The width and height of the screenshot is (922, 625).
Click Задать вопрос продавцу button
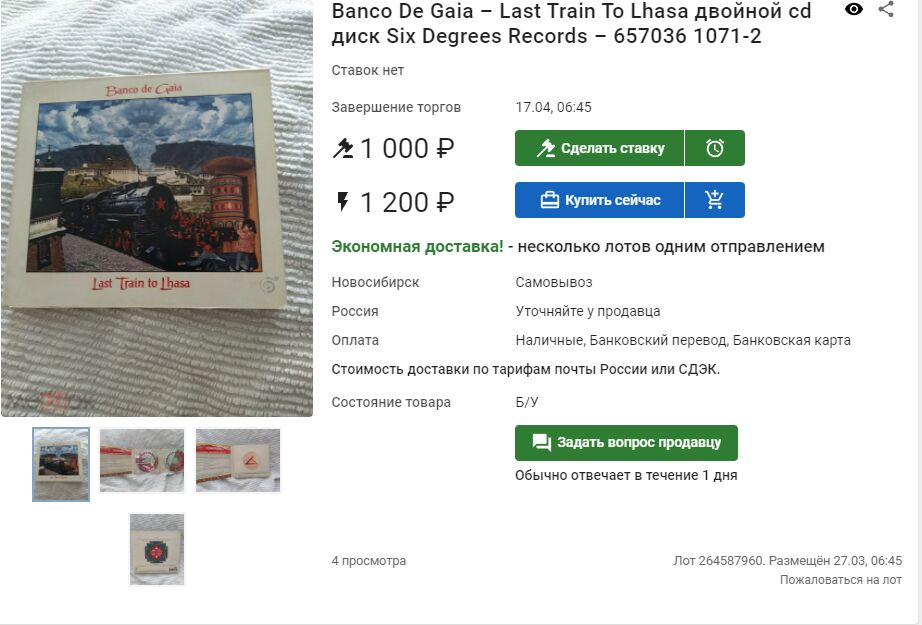click(626, 443)
